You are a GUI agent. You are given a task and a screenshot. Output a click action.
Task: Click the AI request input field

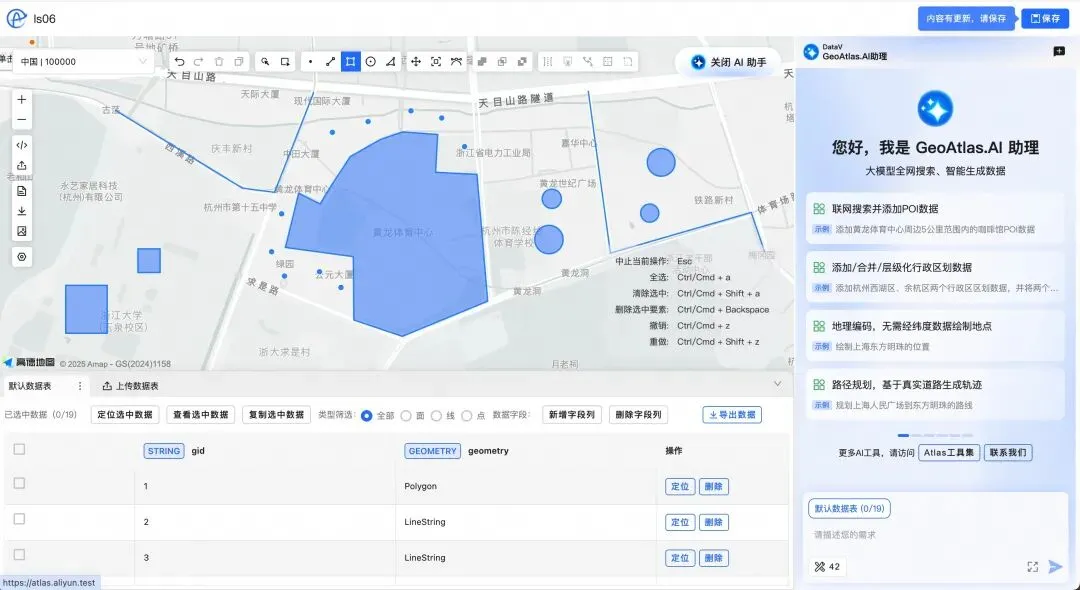coord(935,535)
